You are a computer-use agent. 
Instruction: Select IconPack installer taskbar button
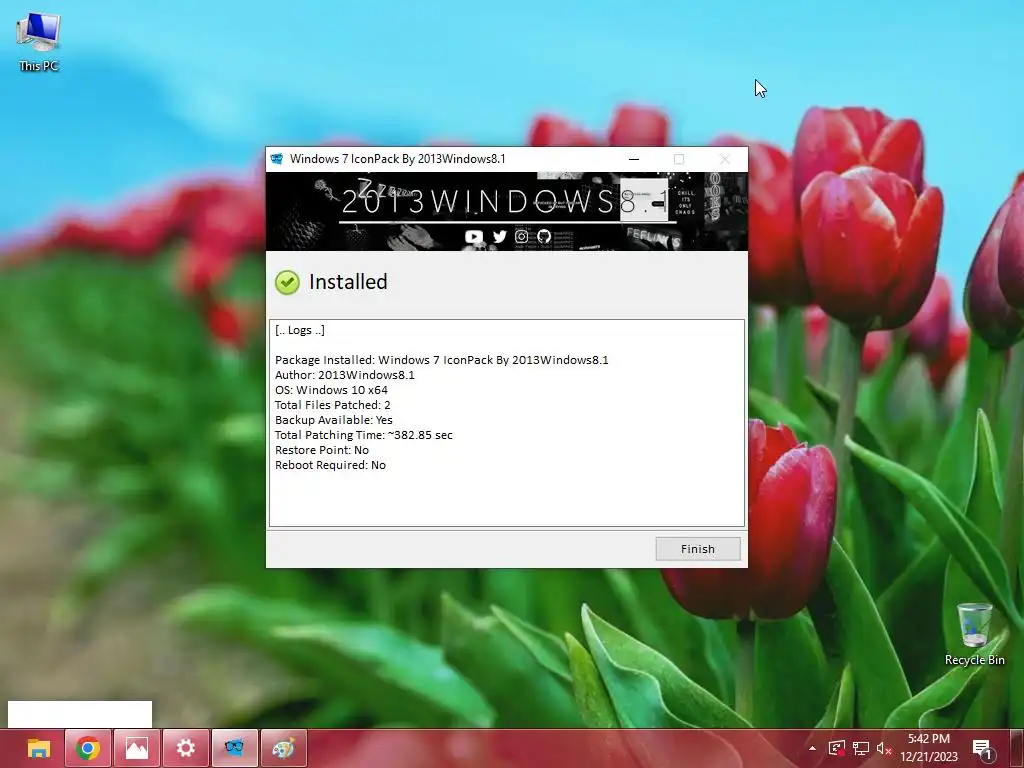234,748
